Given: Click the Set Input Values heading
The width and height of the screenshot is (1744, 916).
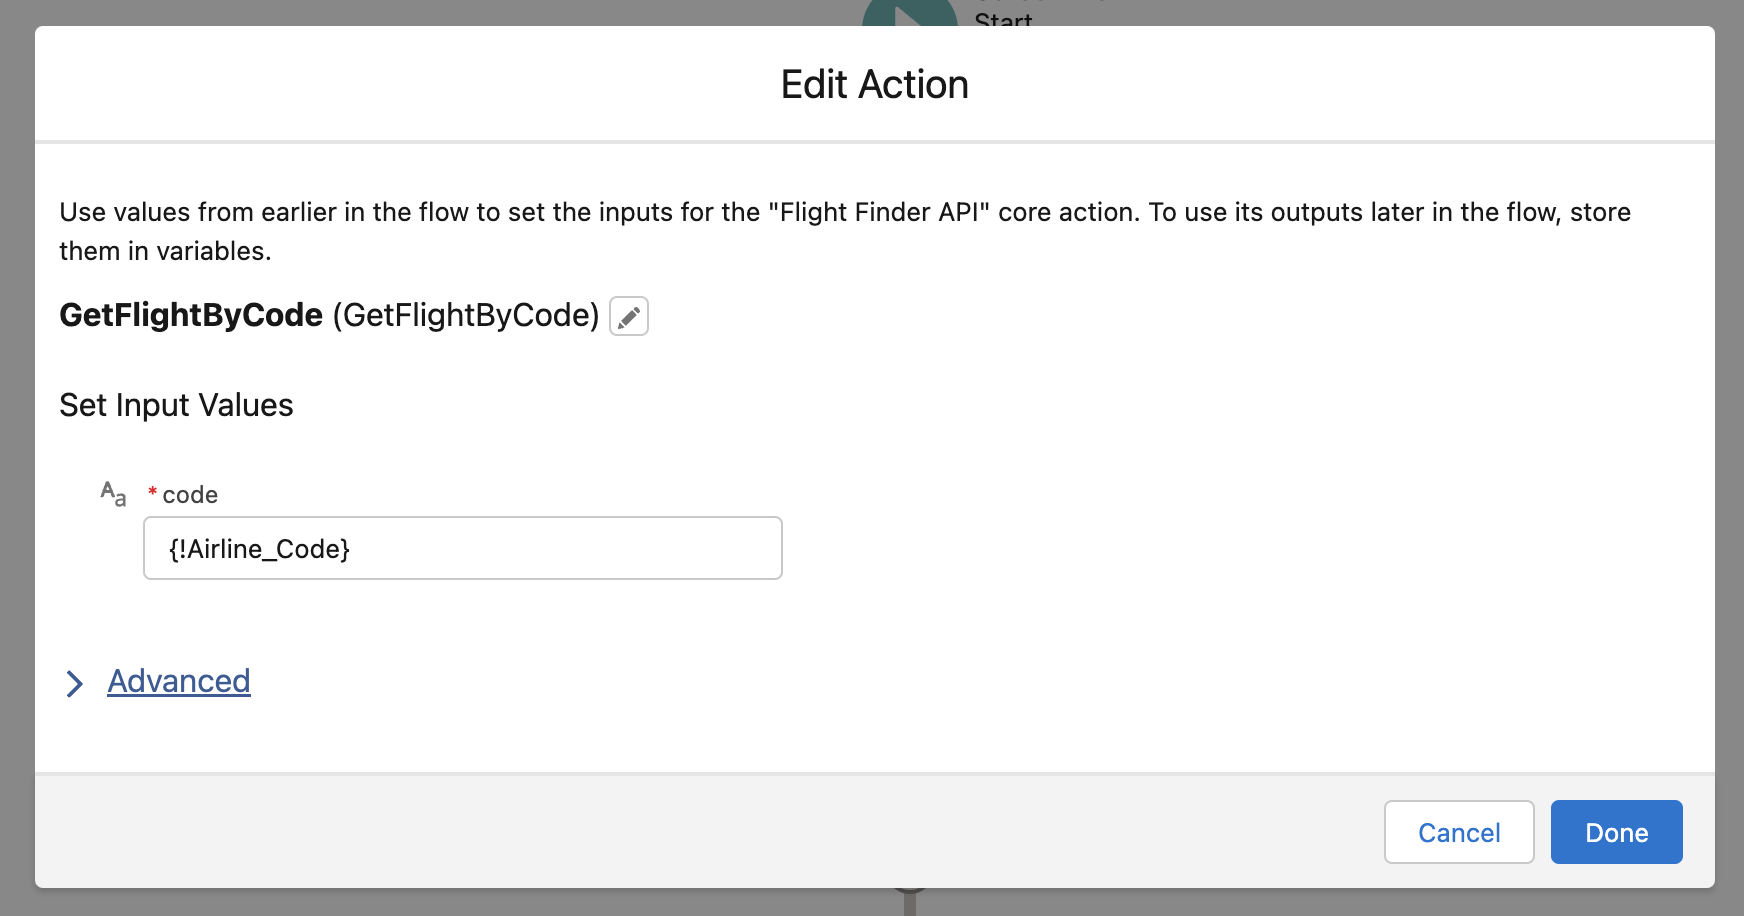Looking at the screenshot, I should click(x=176, y=405).
